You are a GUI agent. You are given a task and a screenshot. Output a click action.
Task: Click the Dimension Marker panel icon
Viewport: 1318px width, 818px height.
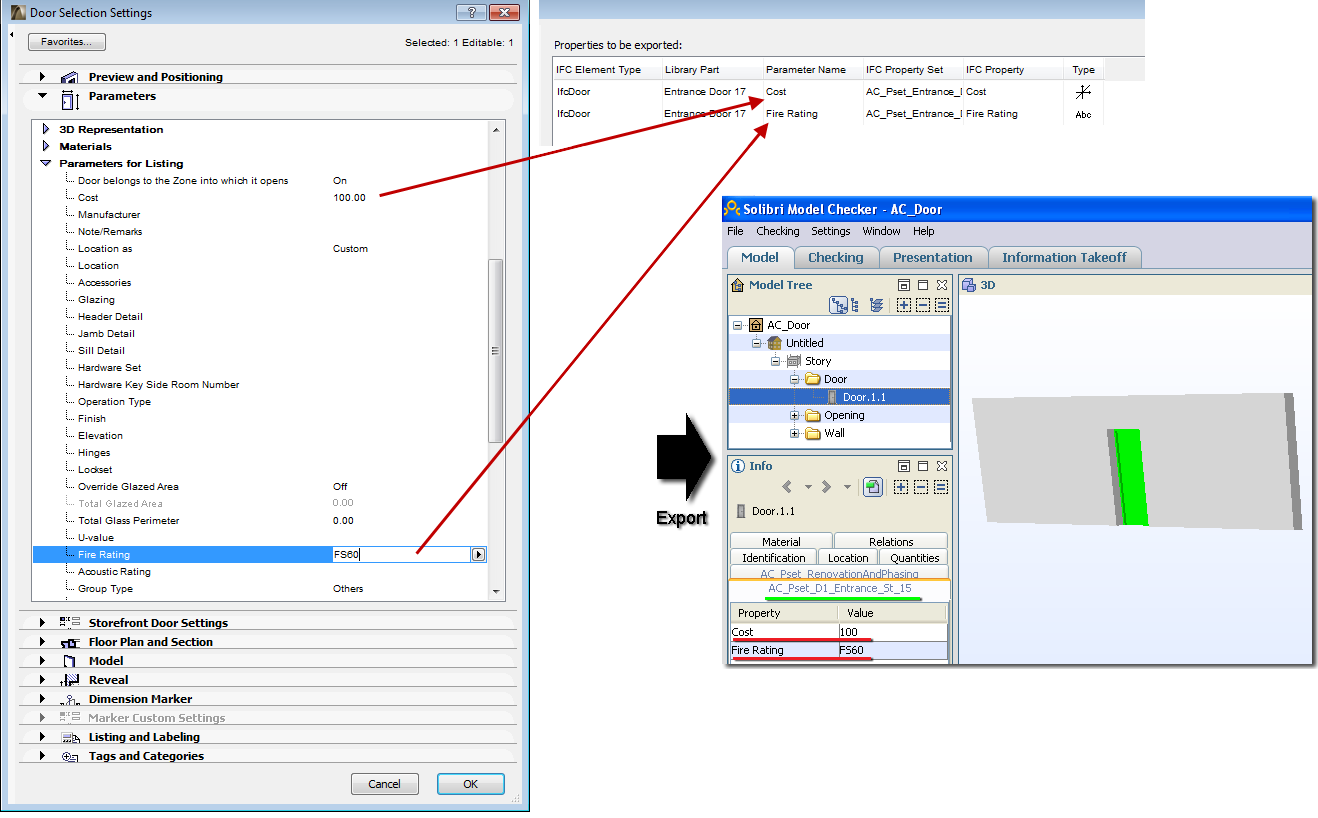69,699
